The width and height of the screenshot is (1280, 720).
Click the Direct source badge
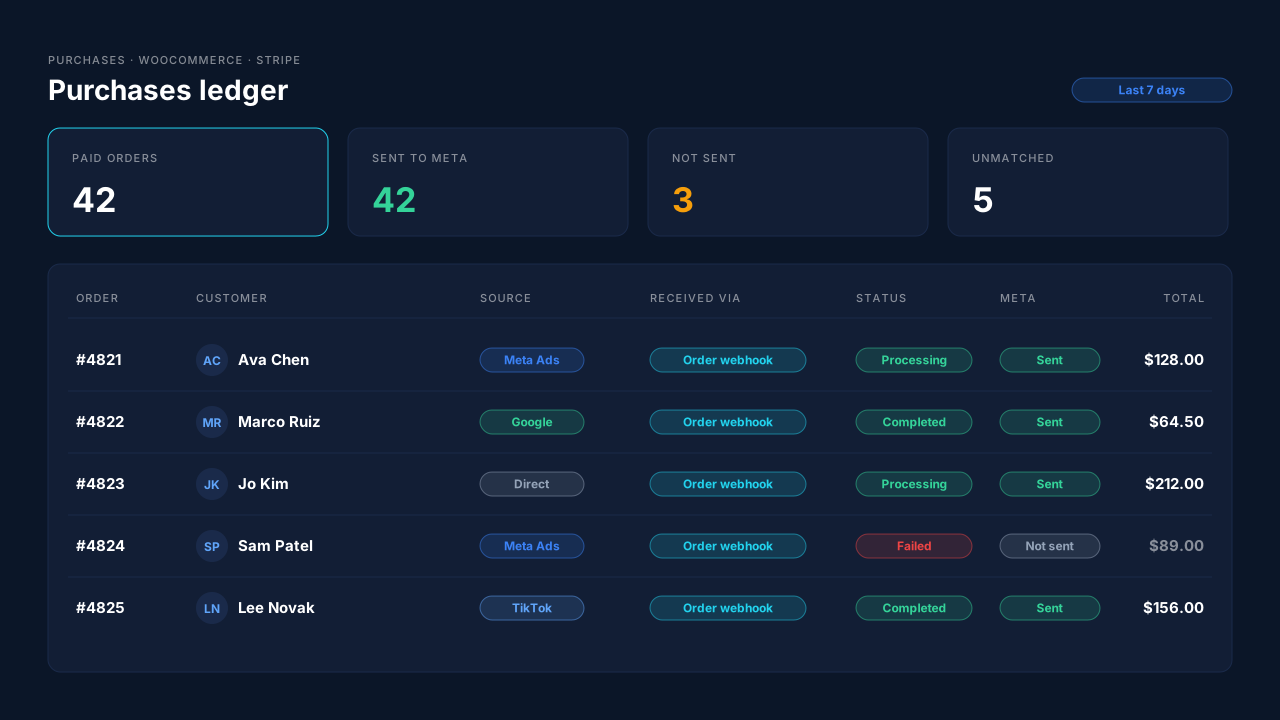(532, 484)
